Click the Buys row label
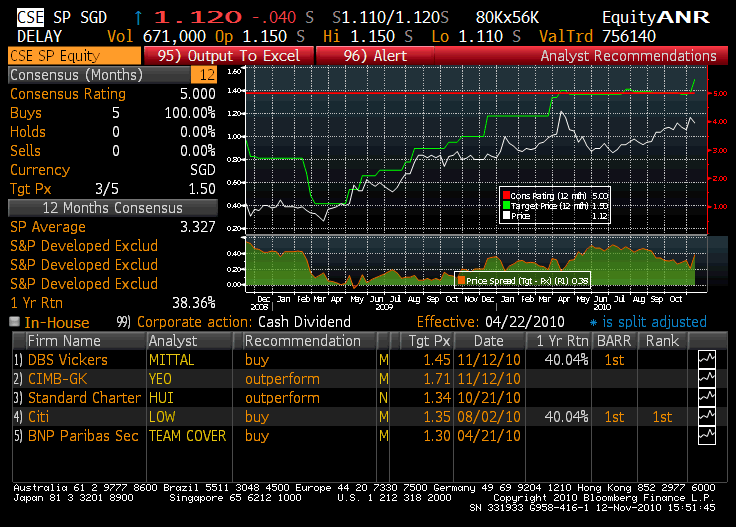This screenshot has width=736, height=527. [x=26, y=113]
